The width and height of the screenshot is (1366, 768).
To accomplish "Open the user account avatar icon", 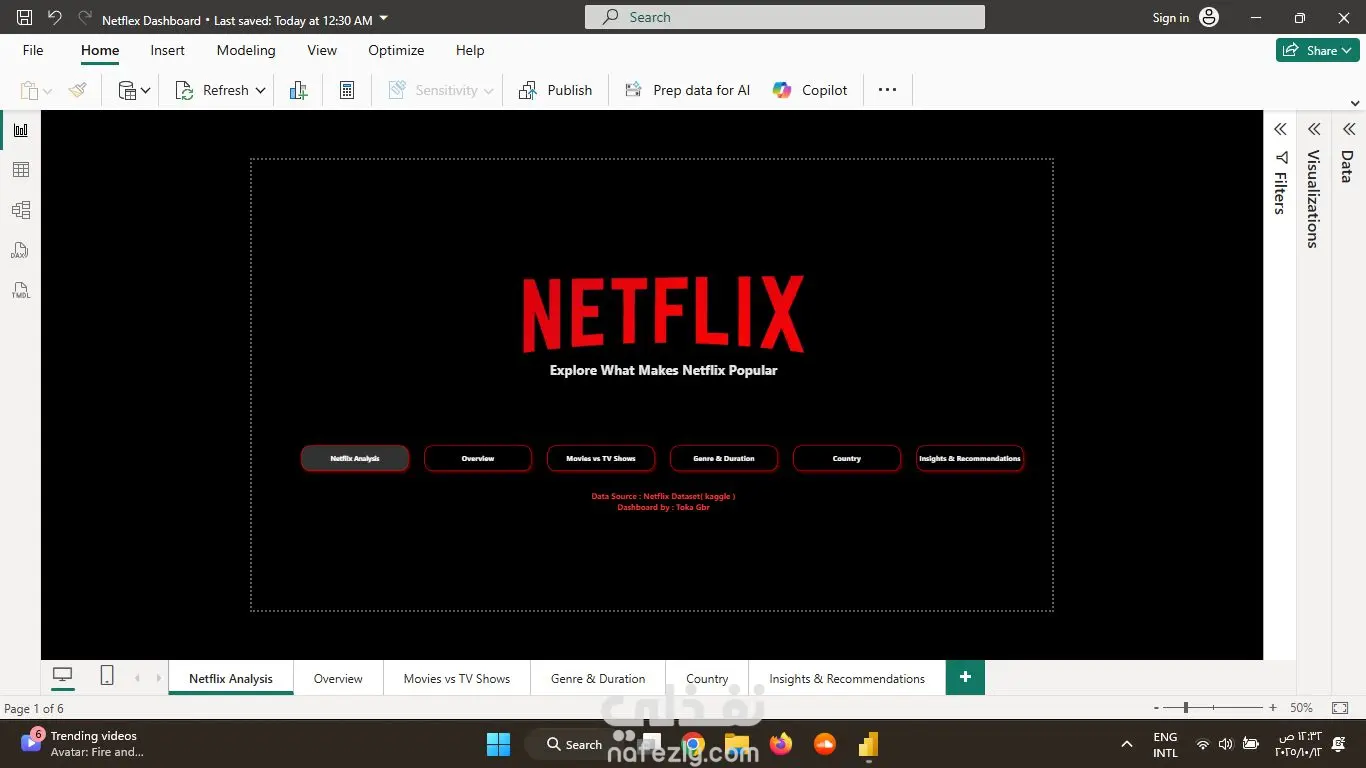I will click(x=1209, y=18).
